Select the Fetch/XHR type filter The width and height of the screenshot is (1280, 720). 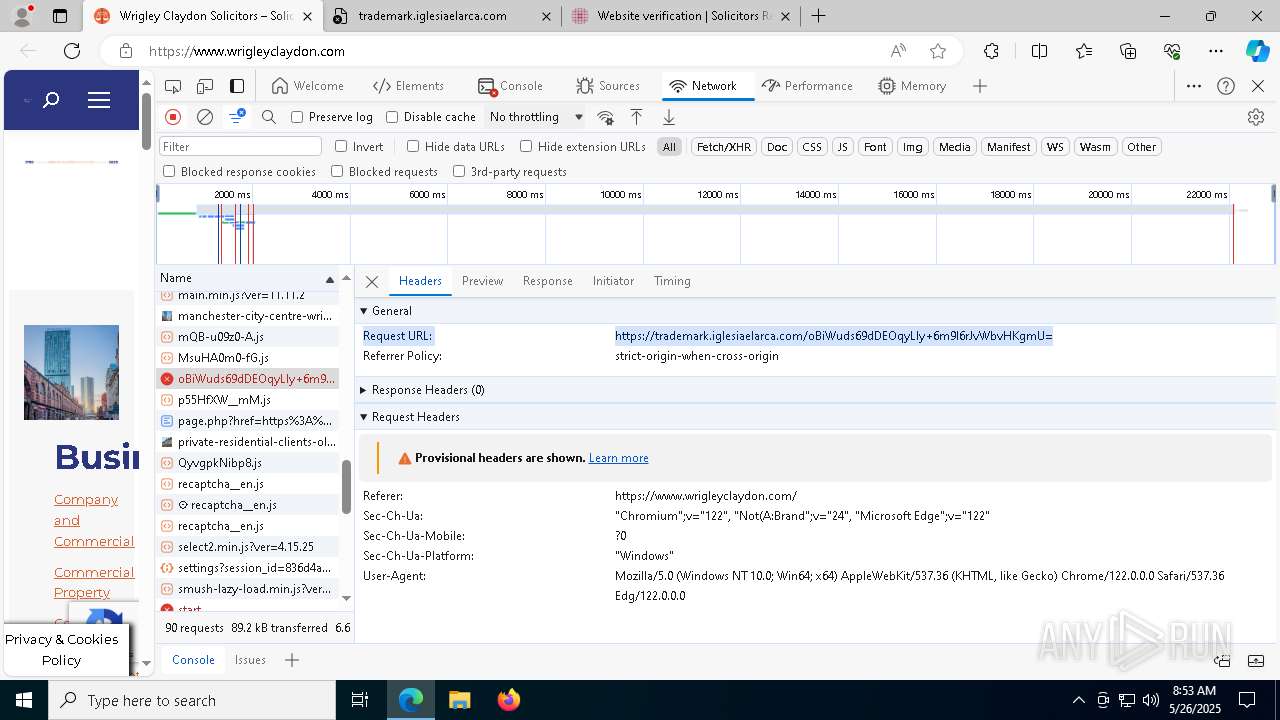coord(723,147)
